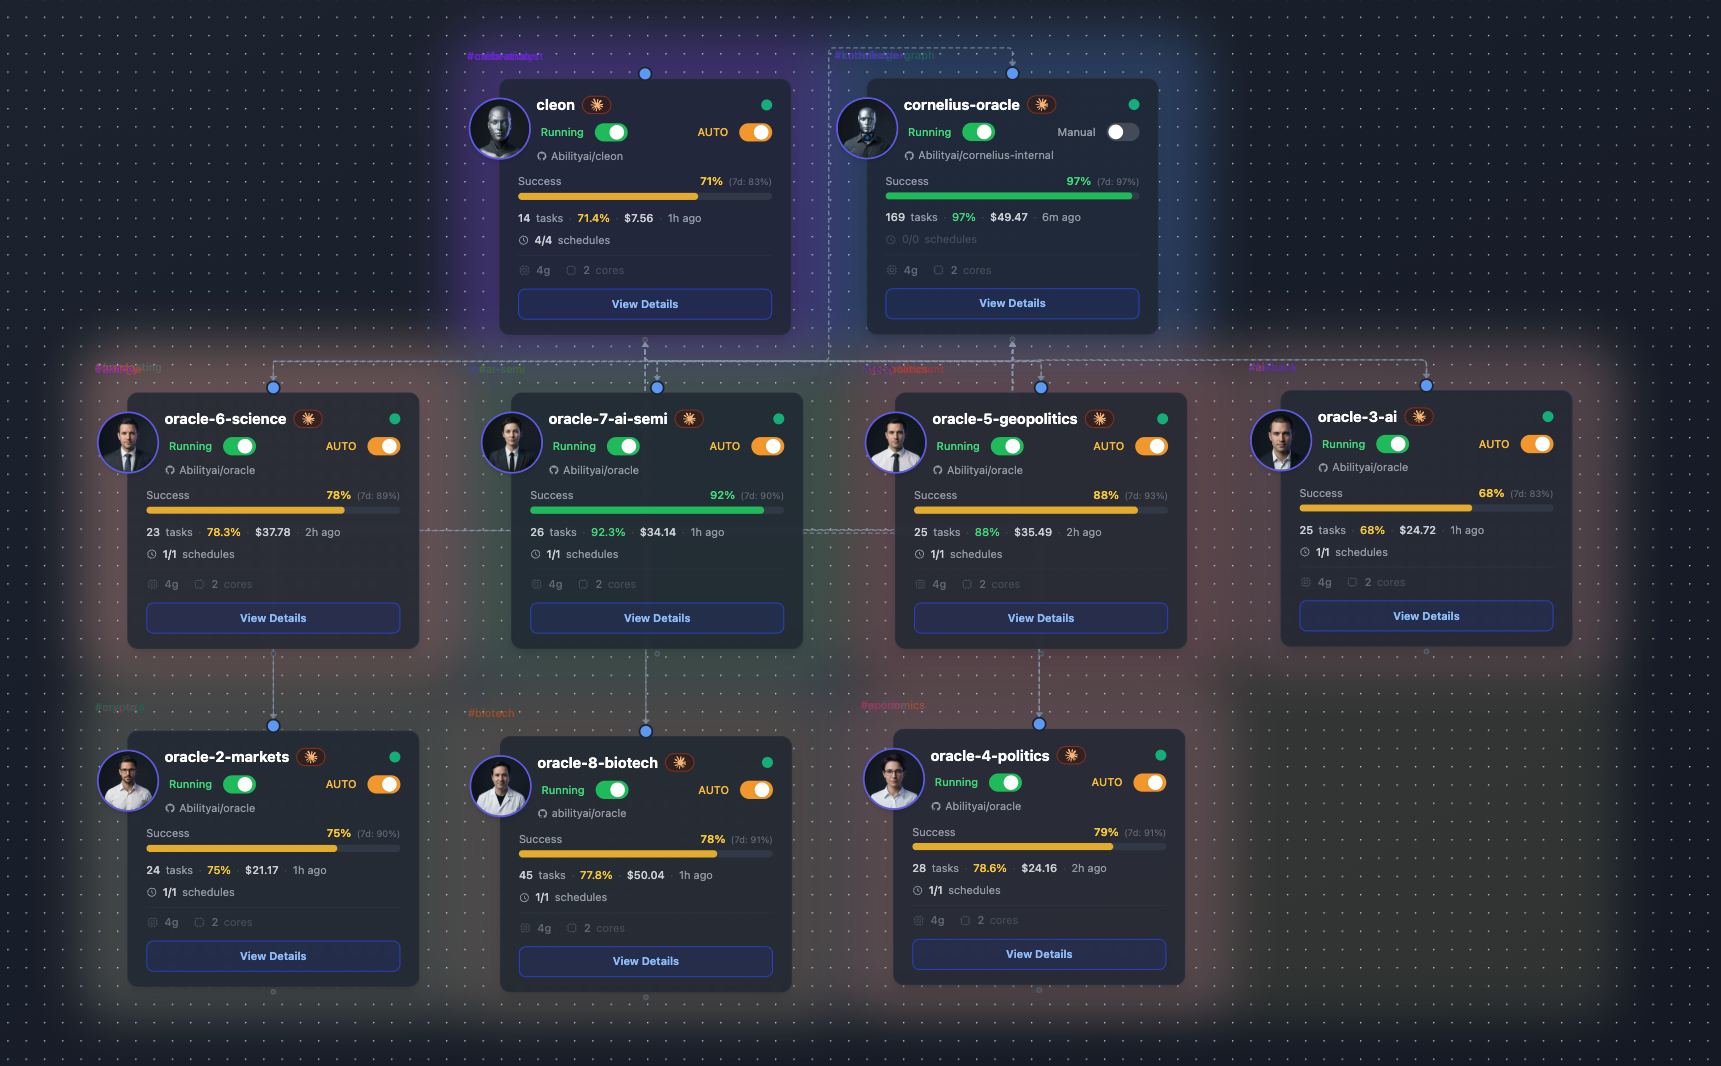
Task: Switch off AUTO toggle on oracle-2-markets
Action: point(383,784)
